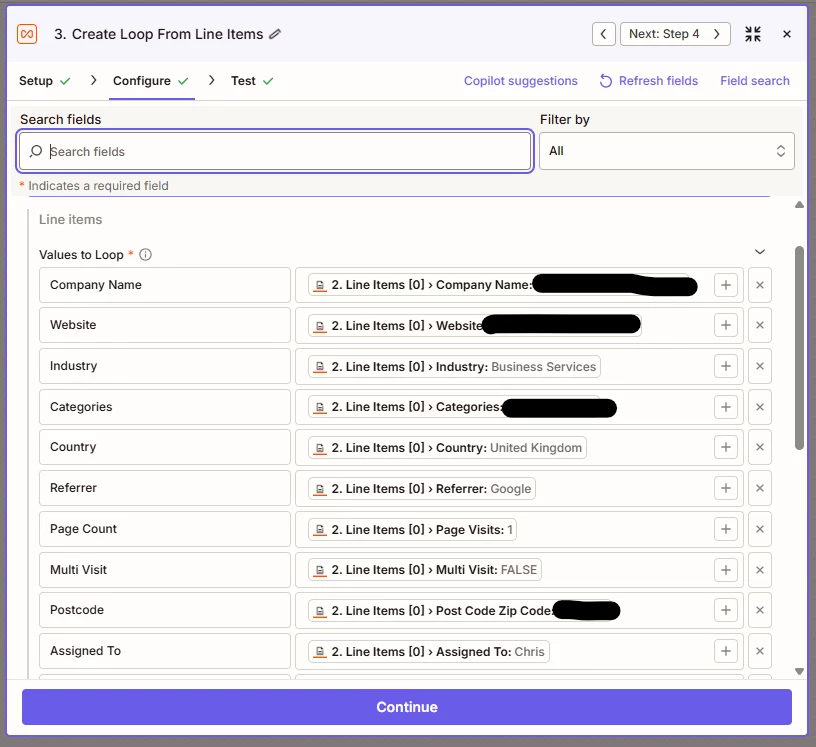Edit the Postcode key field

tap(164, 610)
